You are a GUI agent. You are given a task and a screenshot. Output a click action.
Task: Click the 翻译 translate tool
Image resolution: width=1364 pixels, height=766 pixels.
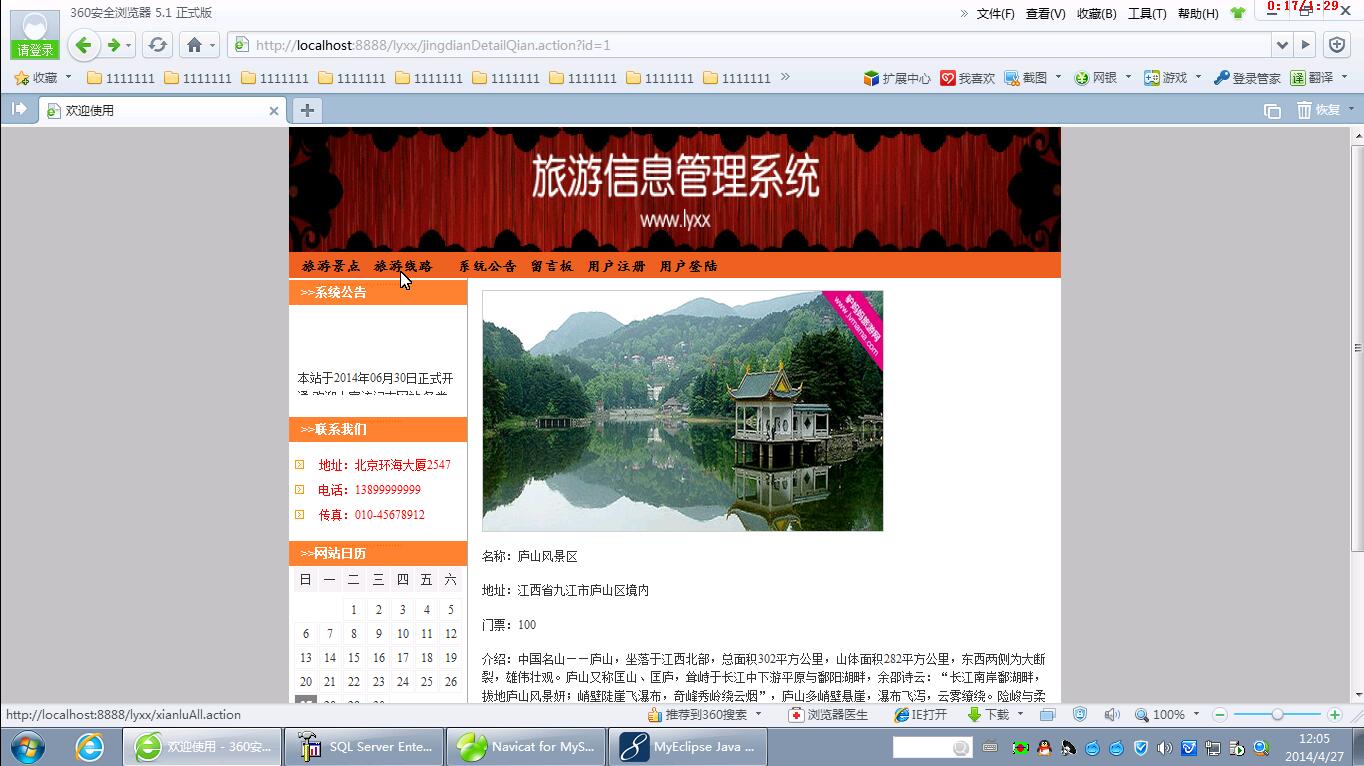1312,78
